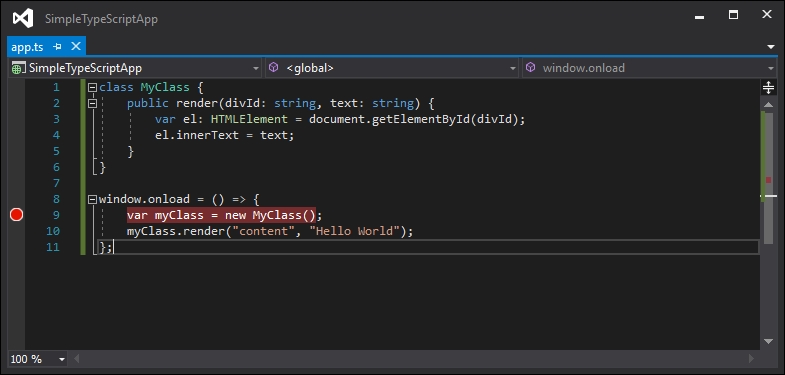The height and width of the screenshot is (375, 785).
Task: Click the highlighted 'new MyClass()' breakpoint line
Action: [221, 215]
